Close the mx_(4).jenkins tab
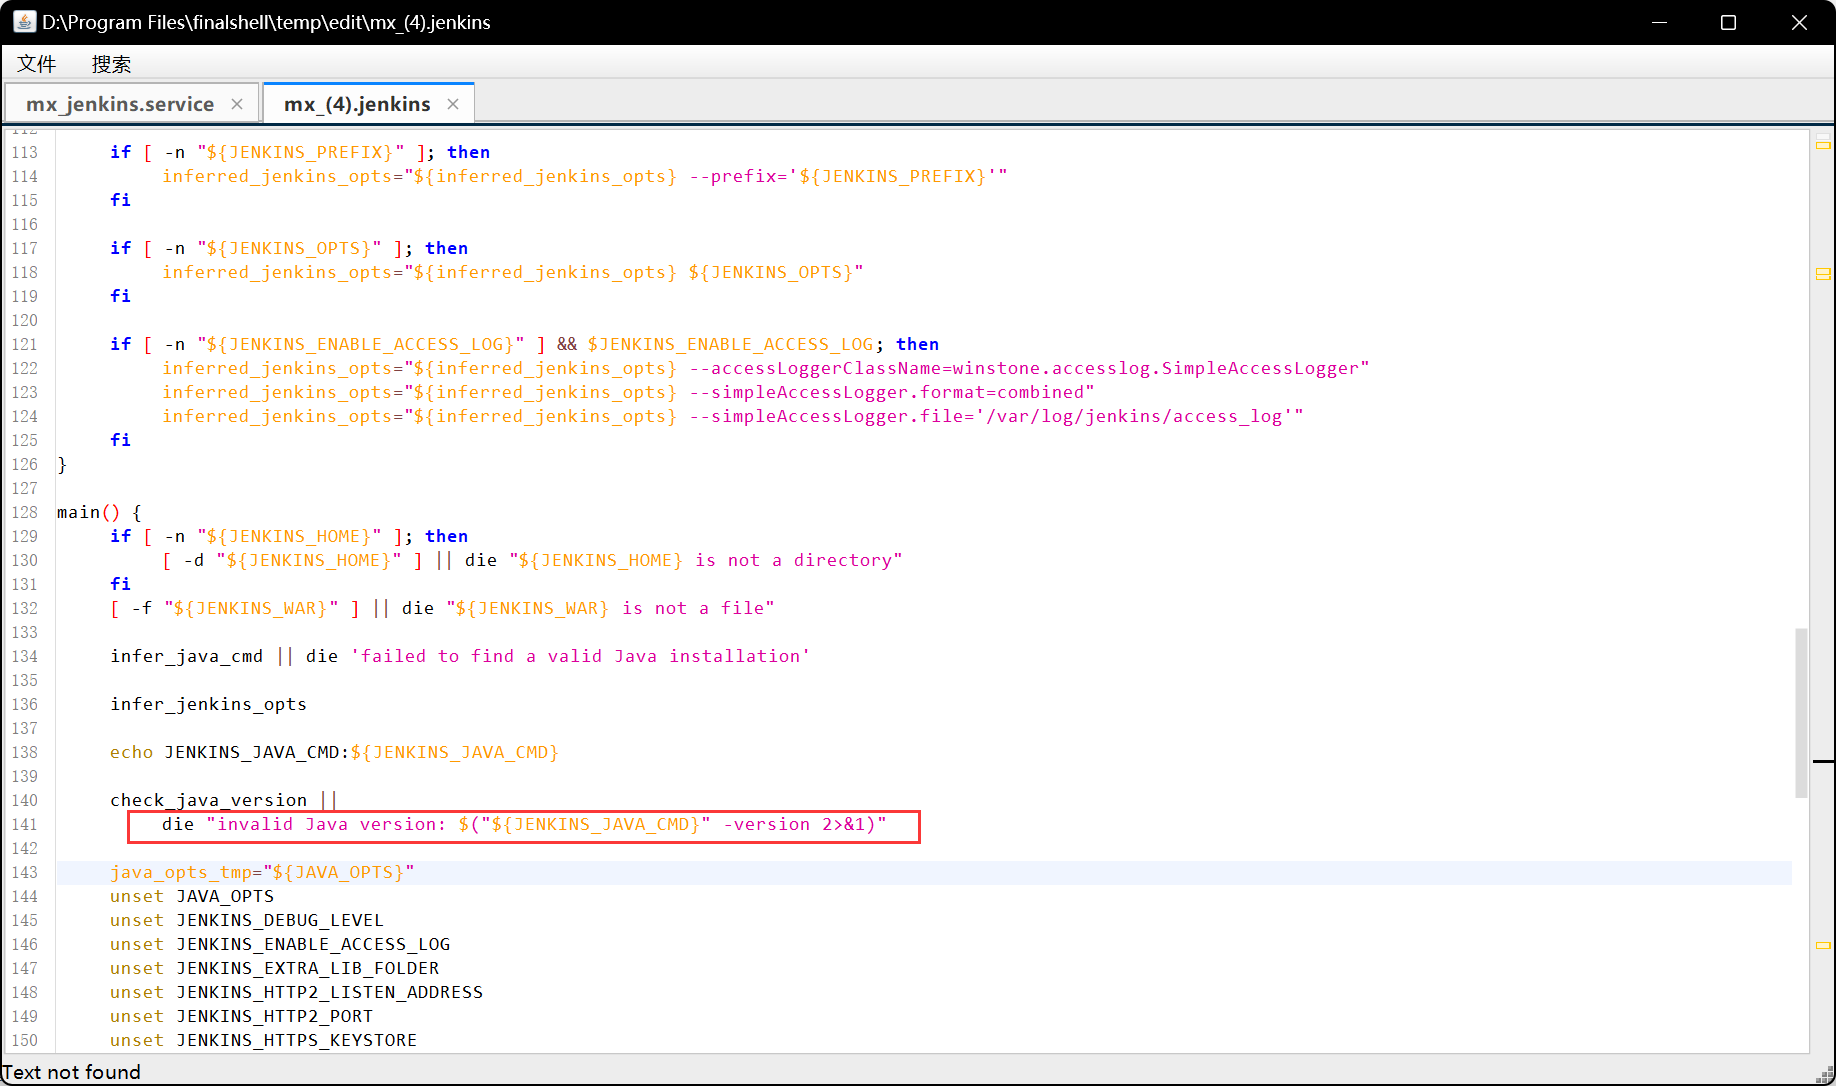Image resolution: width=1836 pixels, height=1086 pixels. pyautogui.click(x=453, y=103)
